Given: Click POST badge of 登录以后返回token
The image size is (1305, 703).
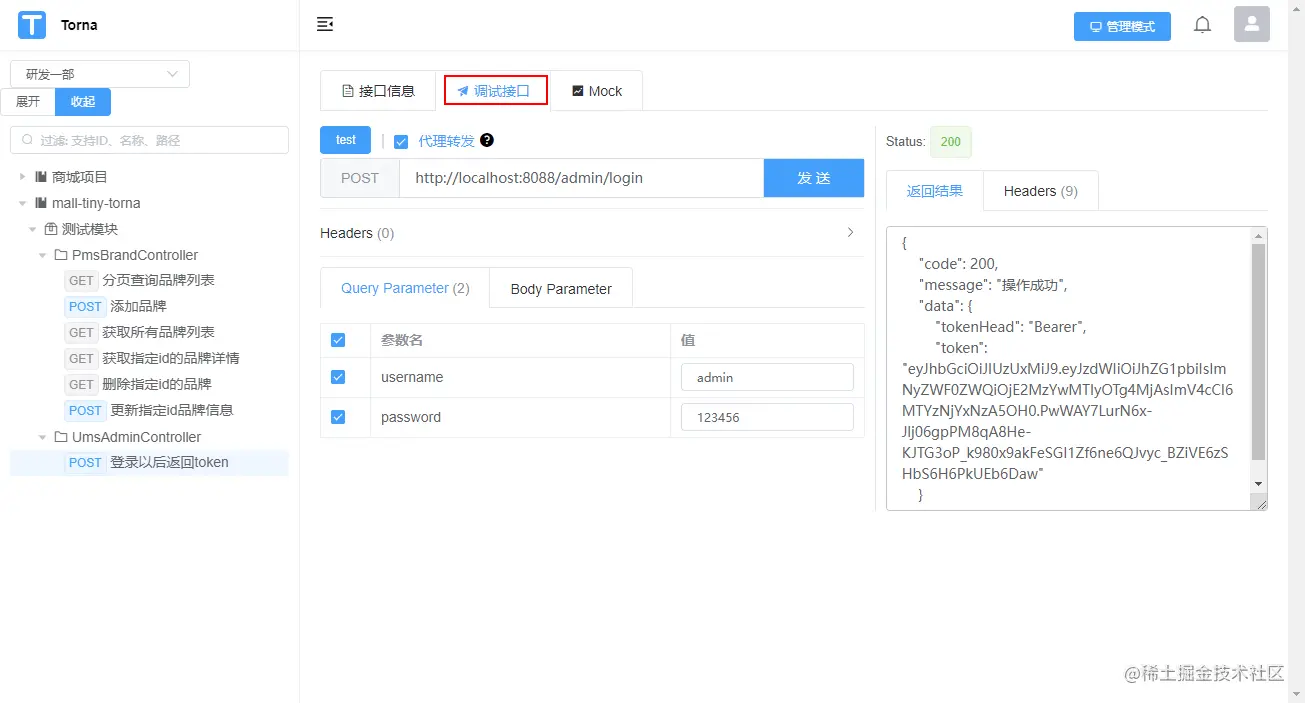Looking at the screenshot, I should pos(85,463).
